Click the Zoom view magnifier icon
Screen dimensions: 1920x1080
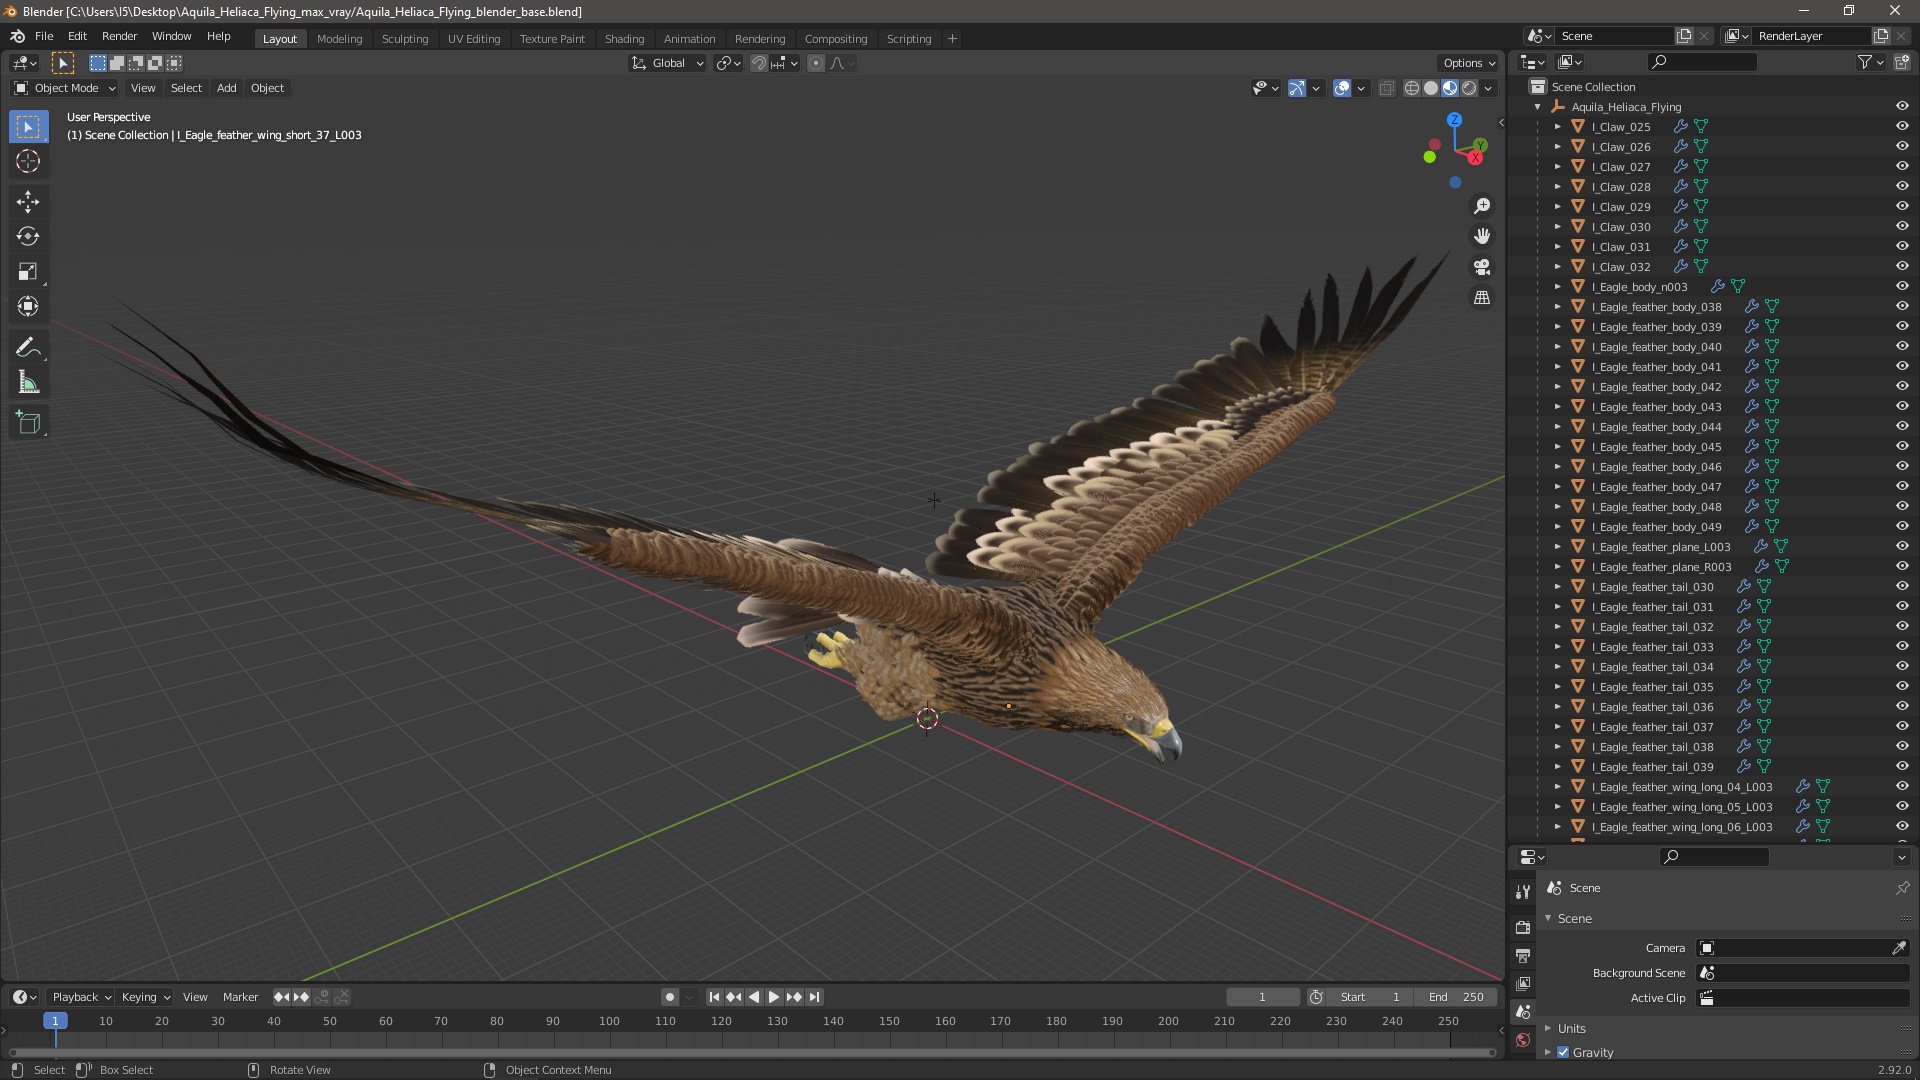click(x=1482, y=206)
